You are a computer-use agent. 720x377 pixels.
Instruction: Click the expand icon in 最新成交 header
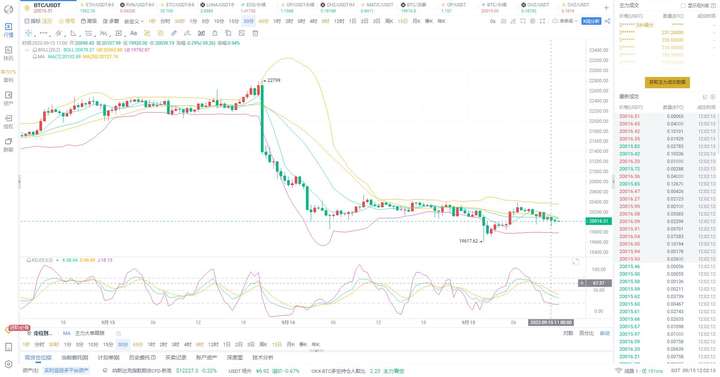tap(705, 97)
